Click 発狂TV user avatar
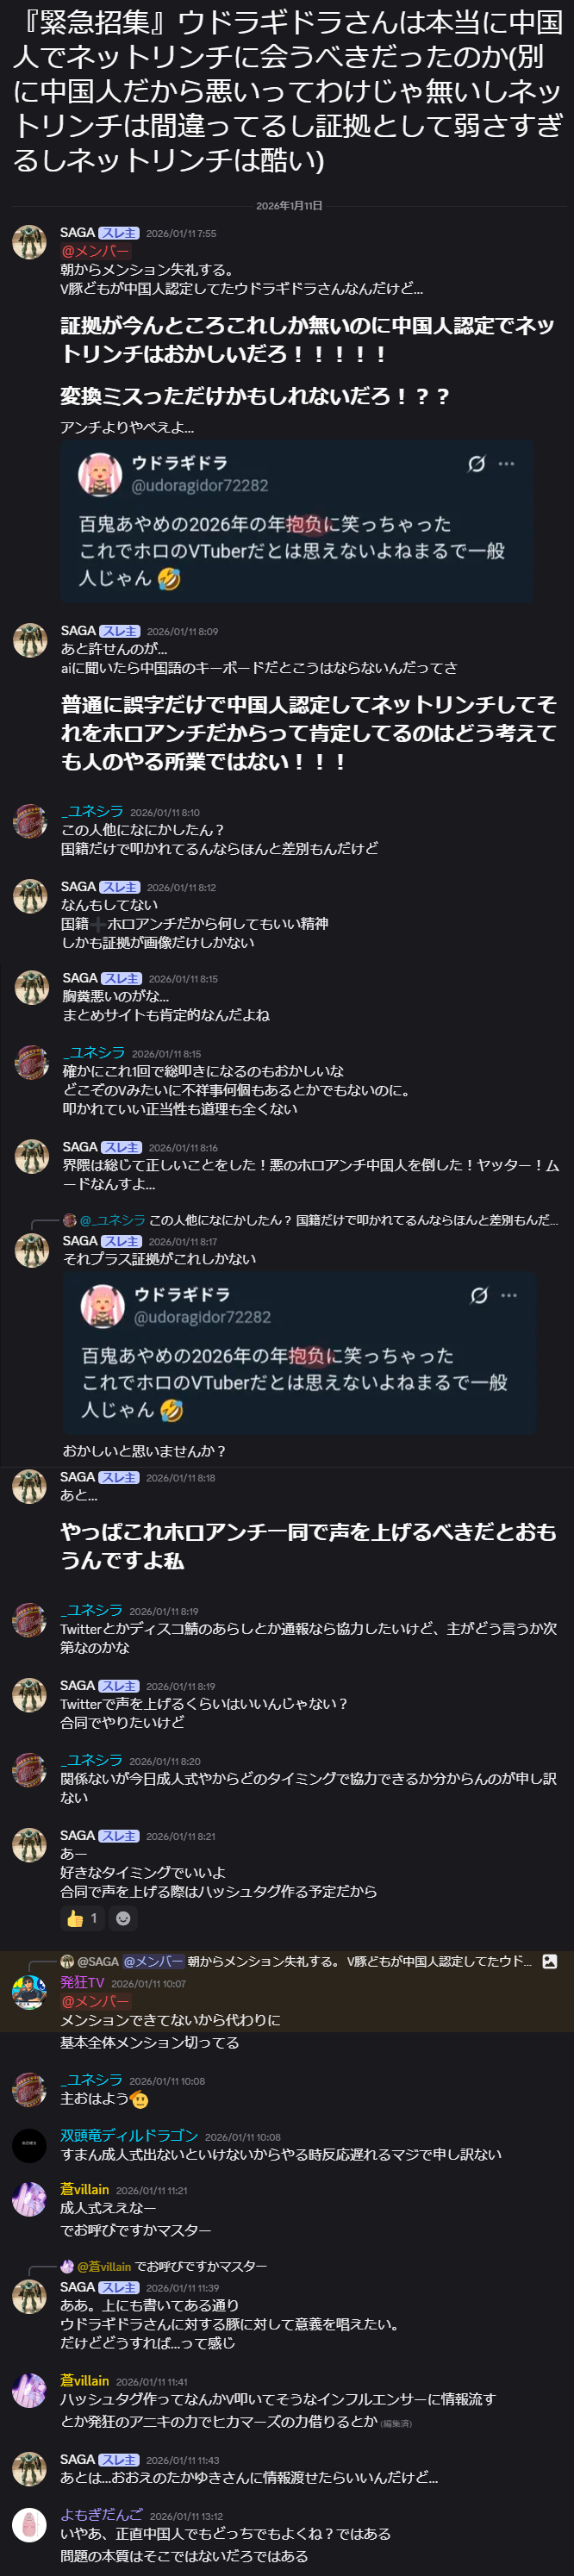The height and width of the screenshot is (2576, 574). 29,1992
